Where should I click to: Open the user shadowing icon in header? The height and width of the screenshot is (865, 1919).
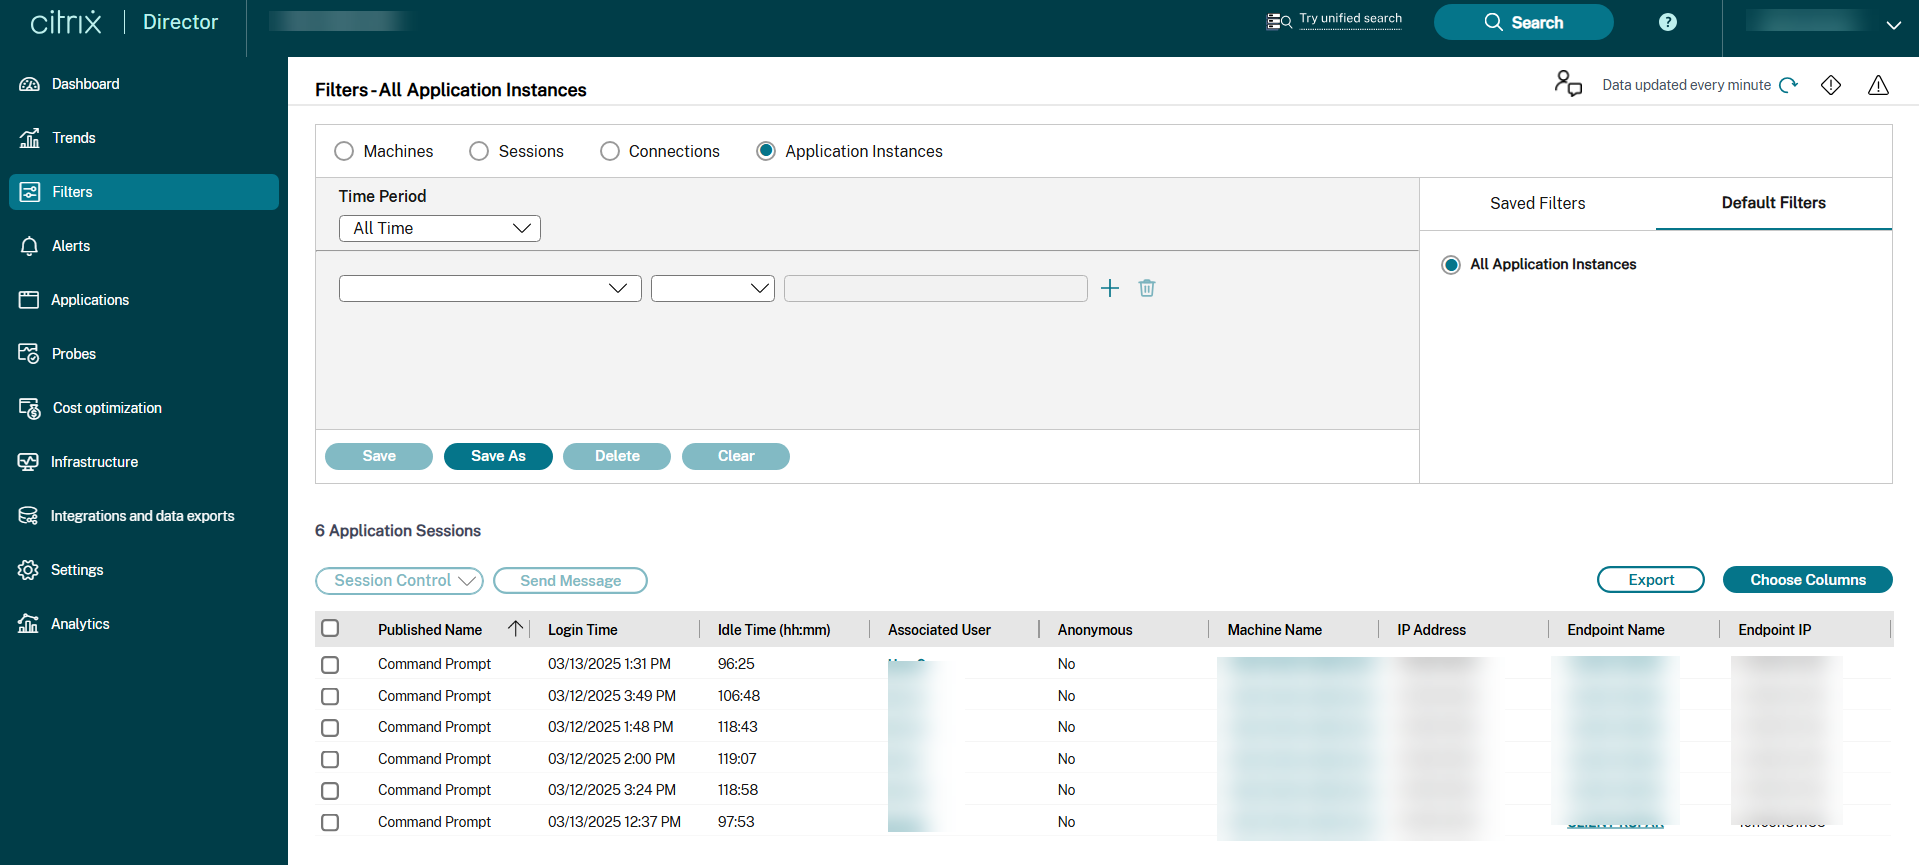(x=1568, y=83)
